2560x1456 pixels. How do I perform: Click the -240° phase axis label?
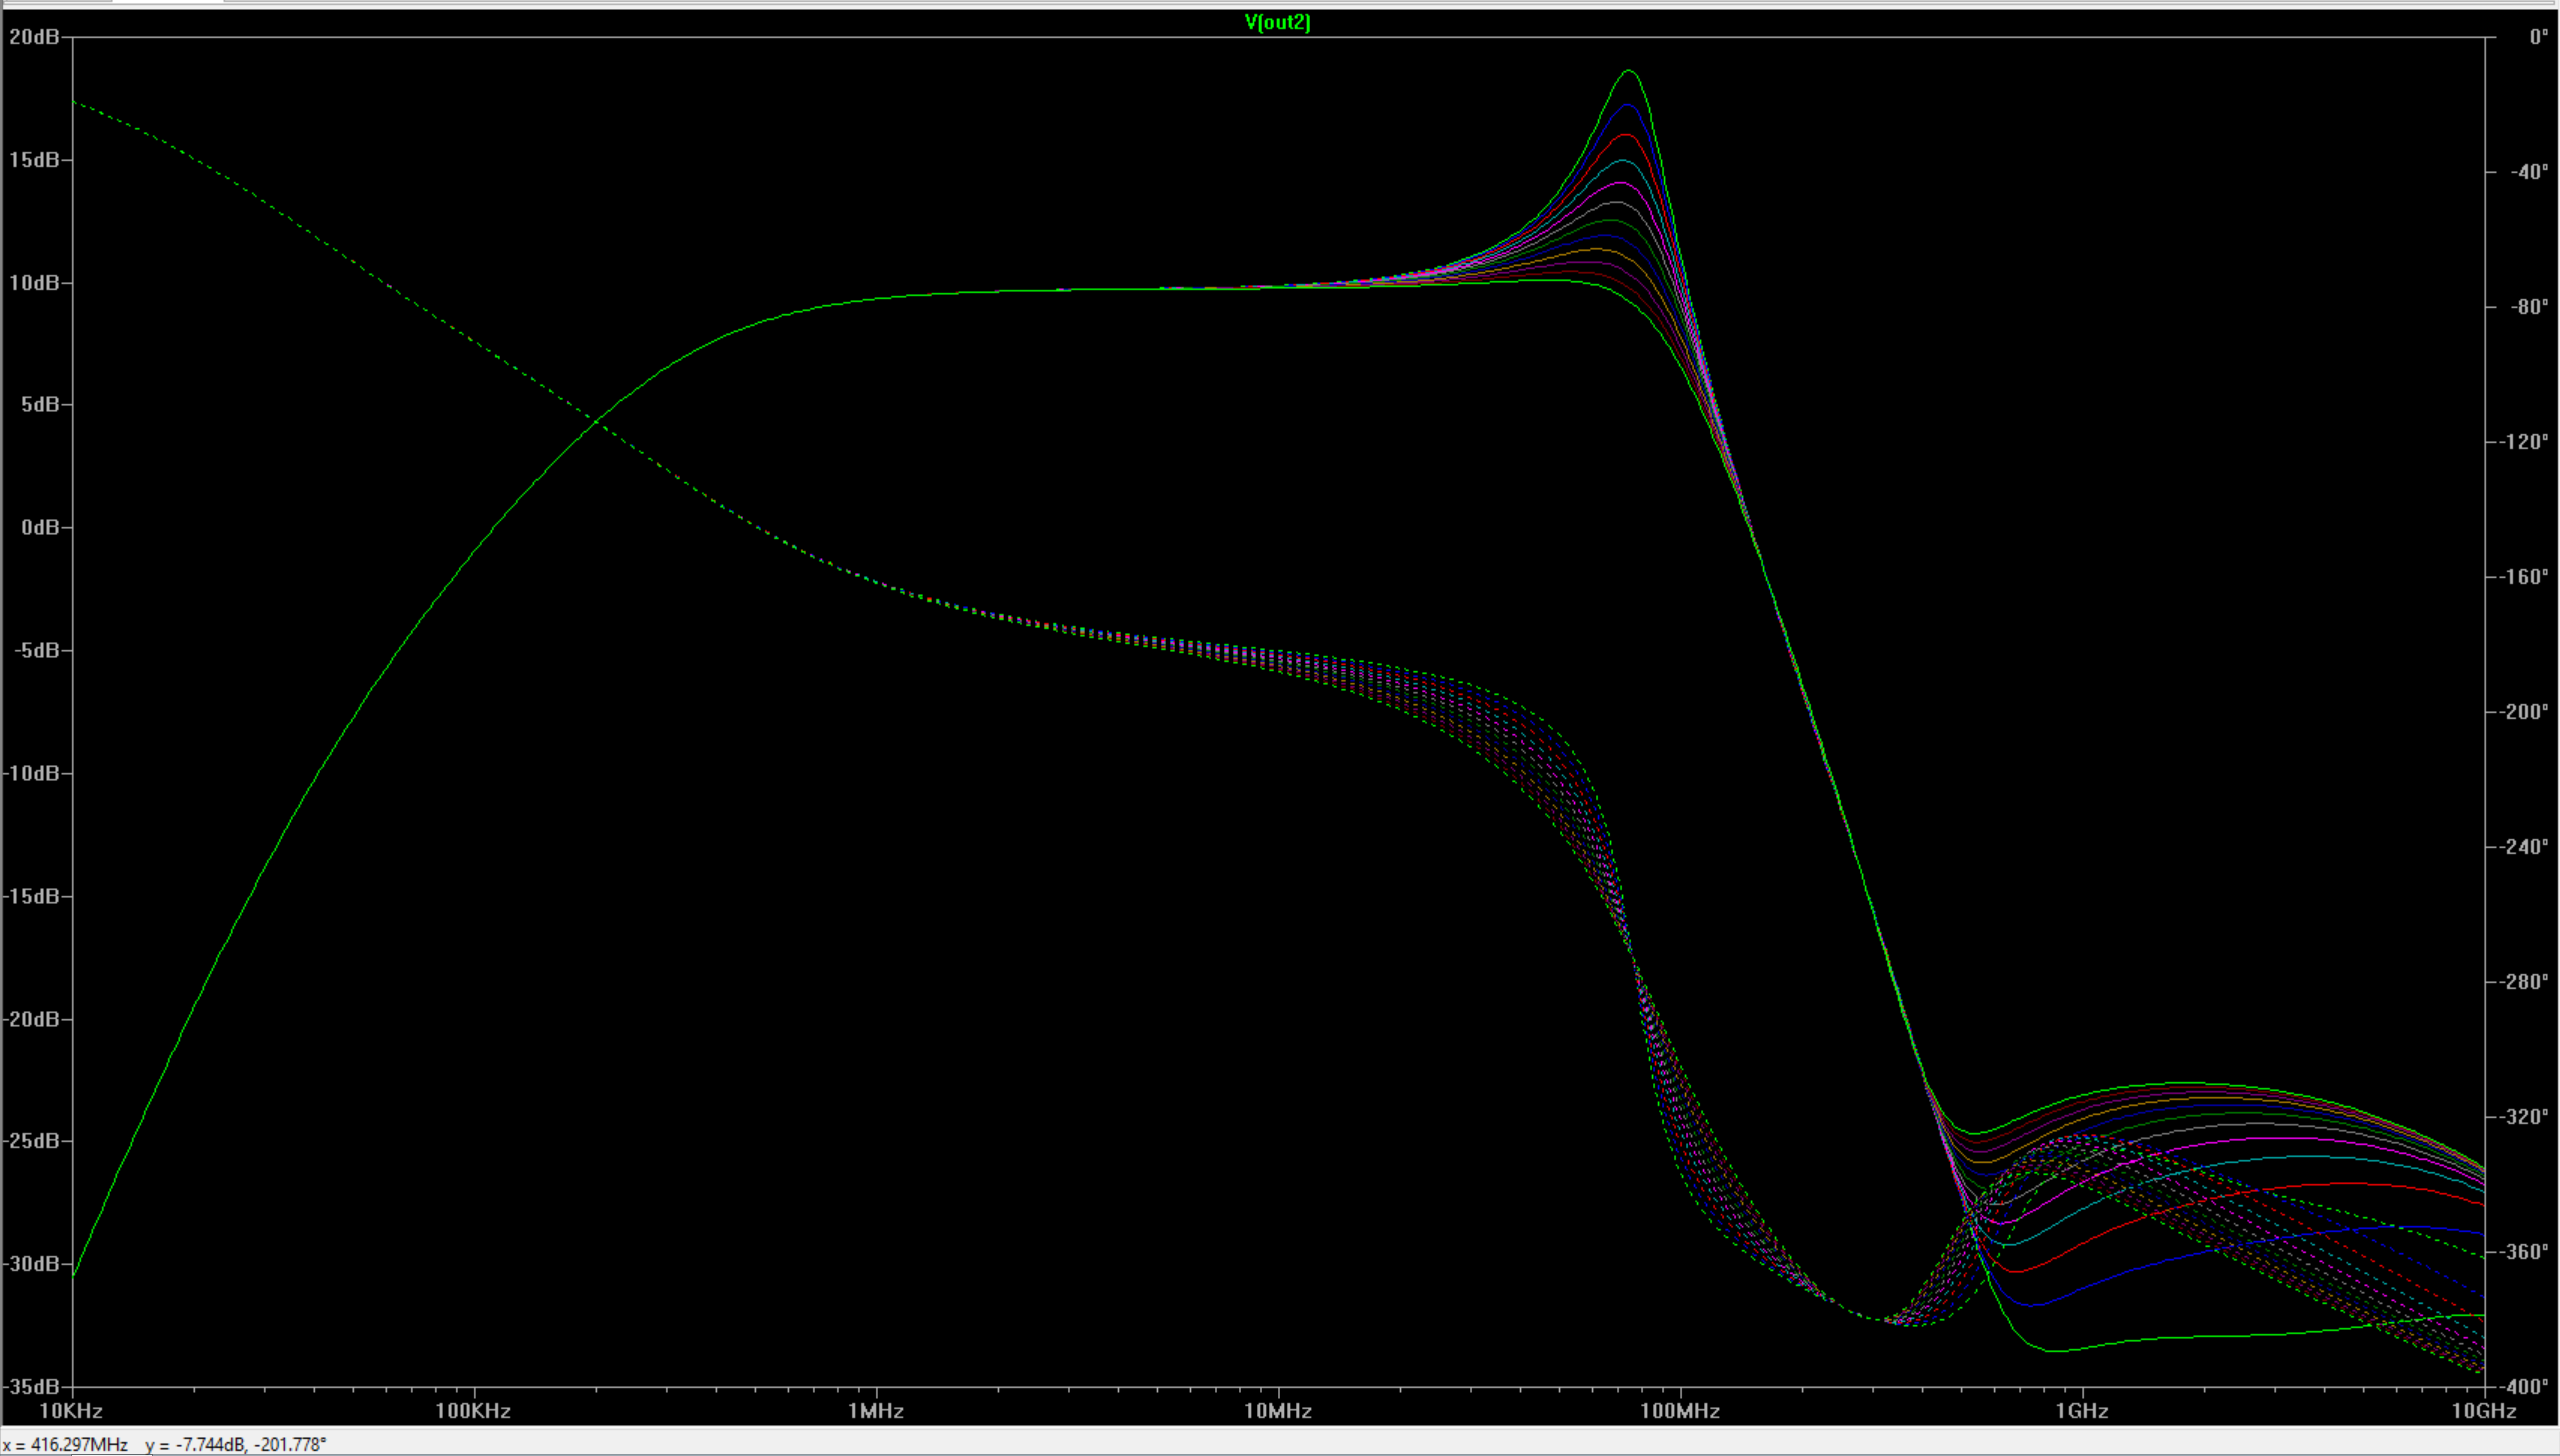point(2524,847)
